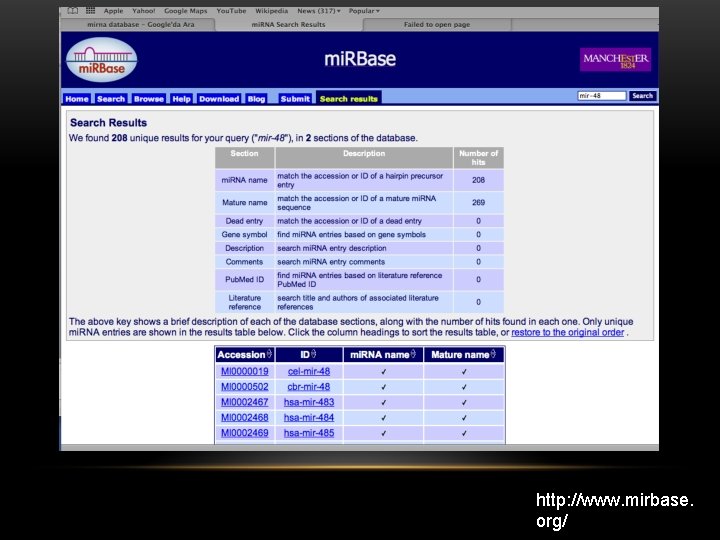Open accession MI0002468 link
The image size is (720, 540).
click(245, 417)
